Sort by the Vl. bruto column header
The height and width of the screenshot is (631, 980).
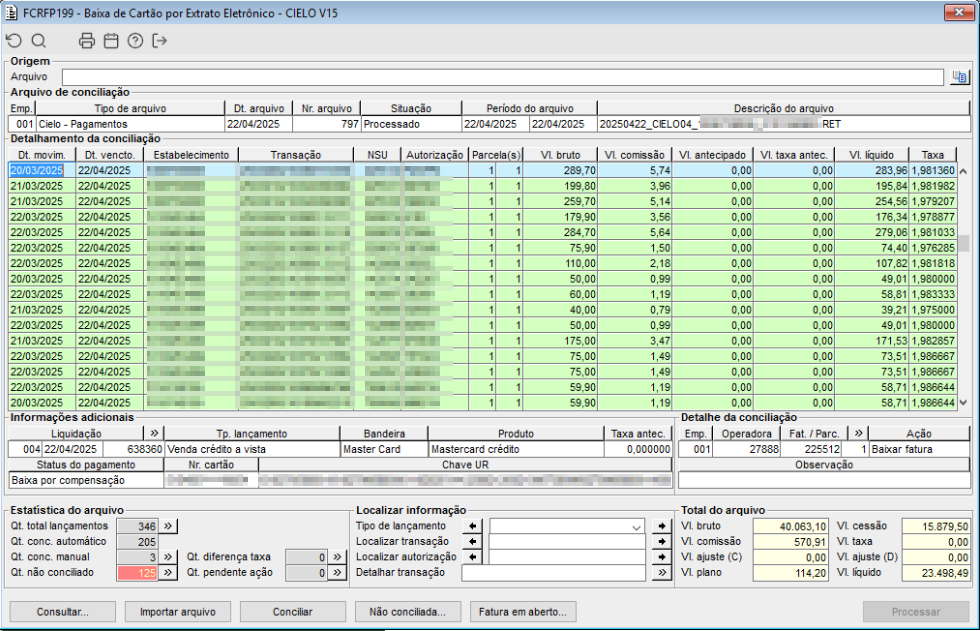(560, 155)
